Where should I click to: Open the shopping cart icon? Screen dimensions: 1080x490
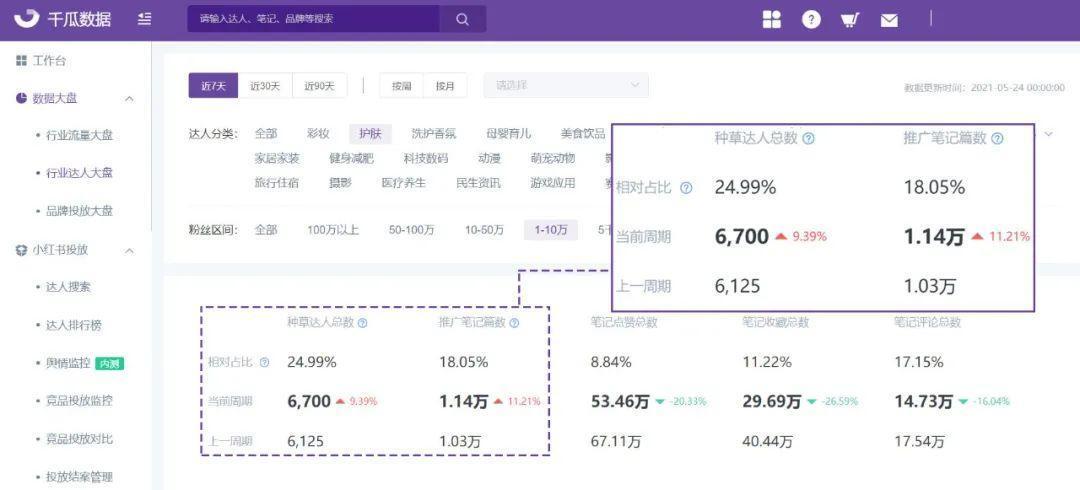point(850,19)
